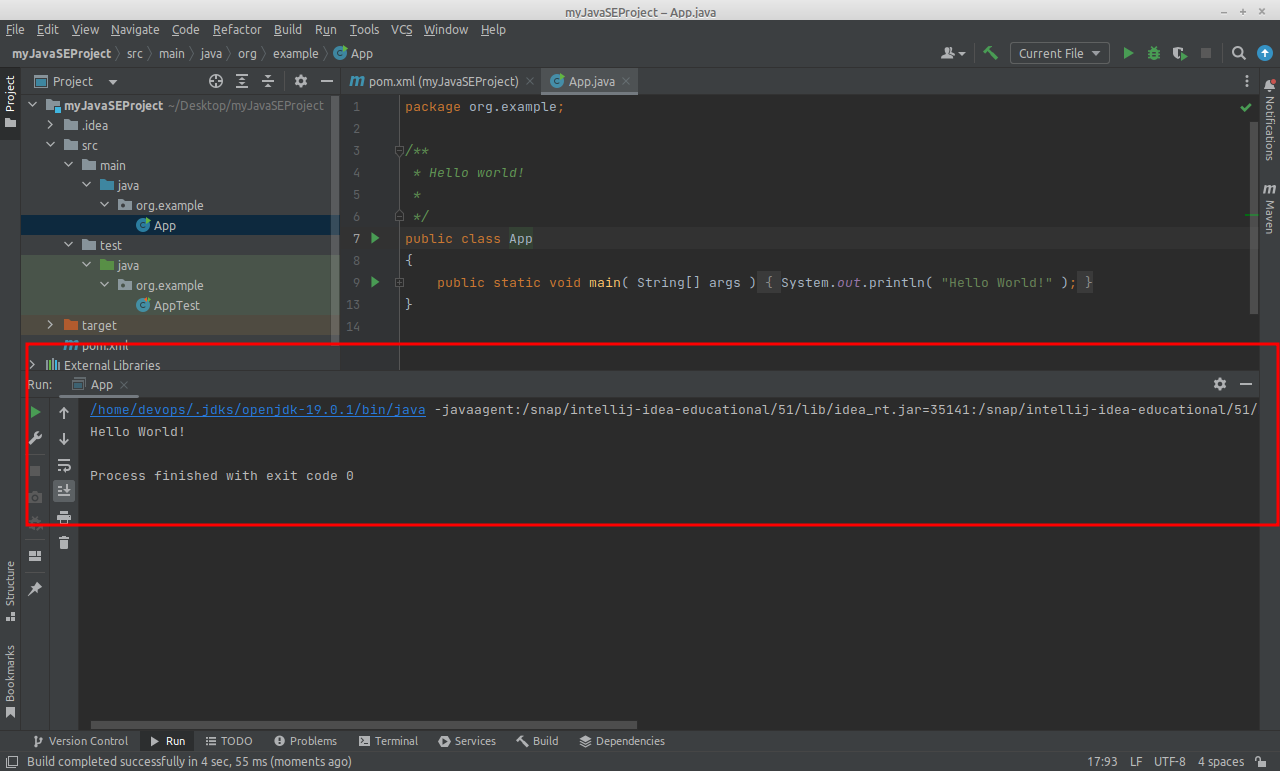Toggle scroll to end of console
The height and width of the screenshot is (771, 1280).
click(x=64, y=490)
